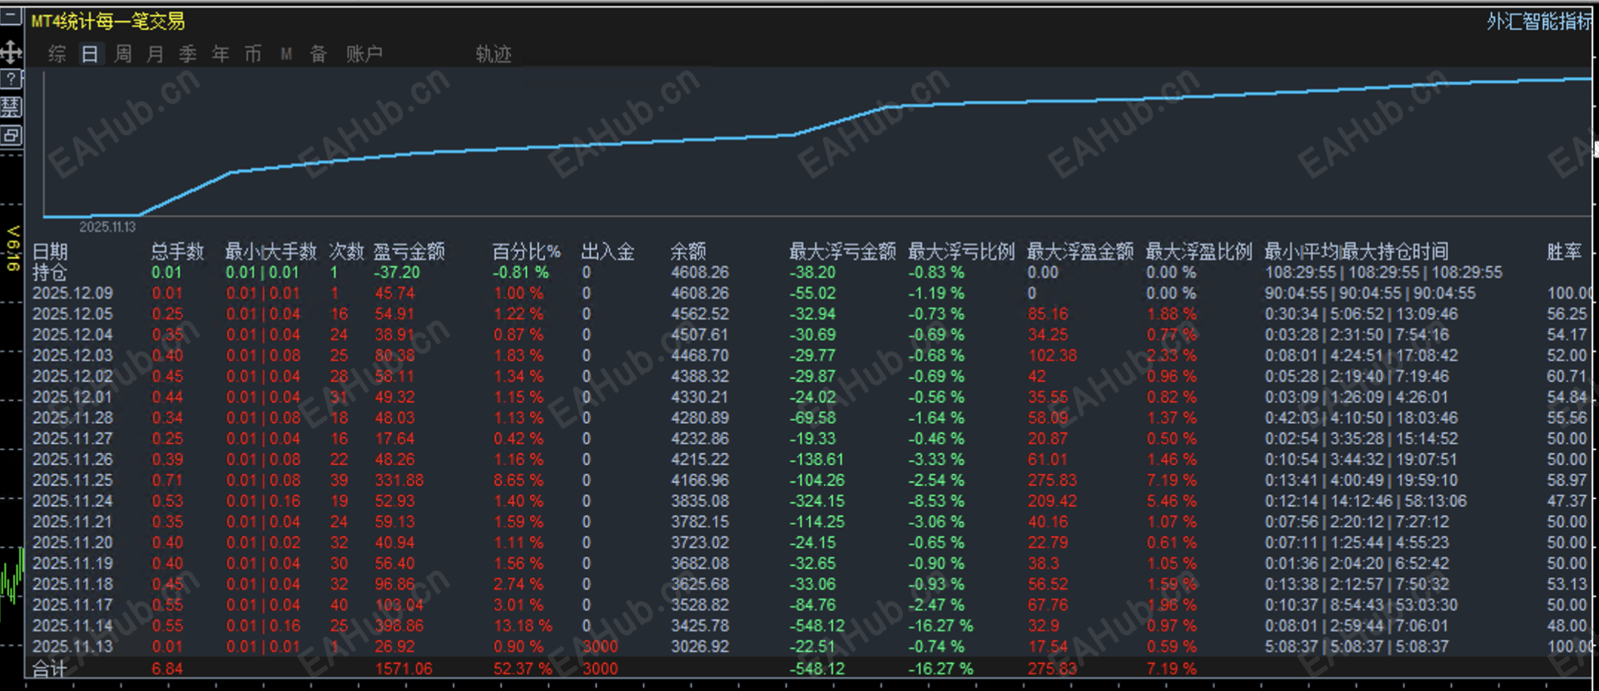
Task: Switch to the 综 summary tab
Action: tap(58, 54)
